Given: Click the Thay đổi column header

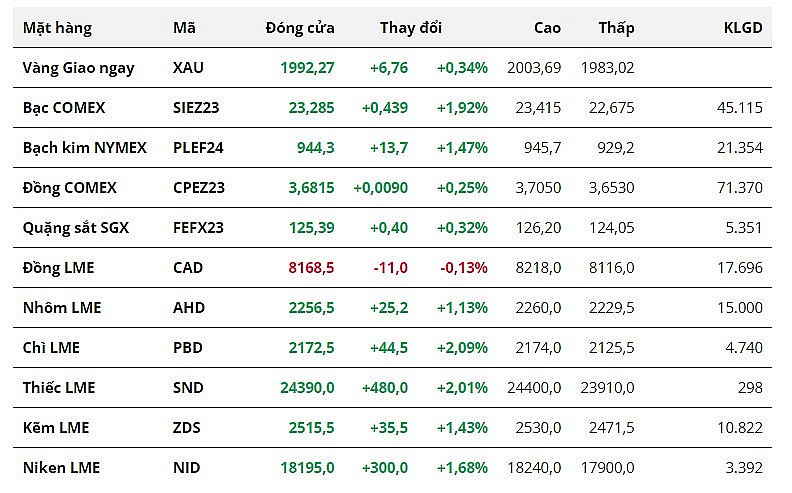Looking at the screenshot, I should point(410,28).
